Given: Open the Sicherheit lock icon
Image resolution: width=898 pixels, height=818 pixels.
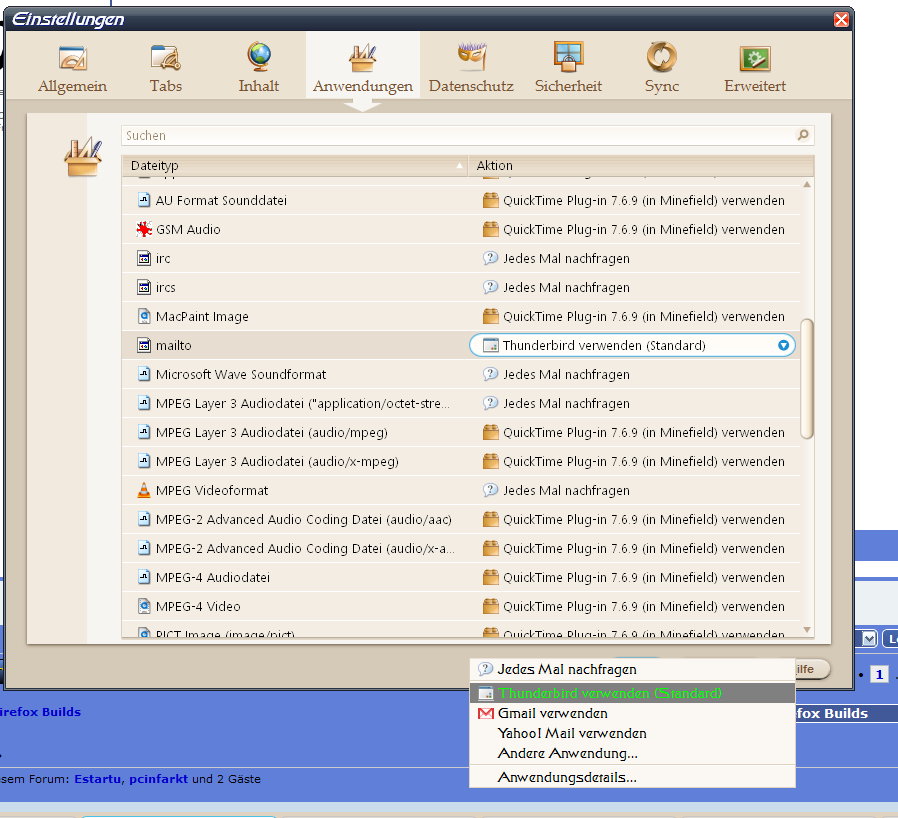Looking at the screenshot, I should (x=568, y=57).
